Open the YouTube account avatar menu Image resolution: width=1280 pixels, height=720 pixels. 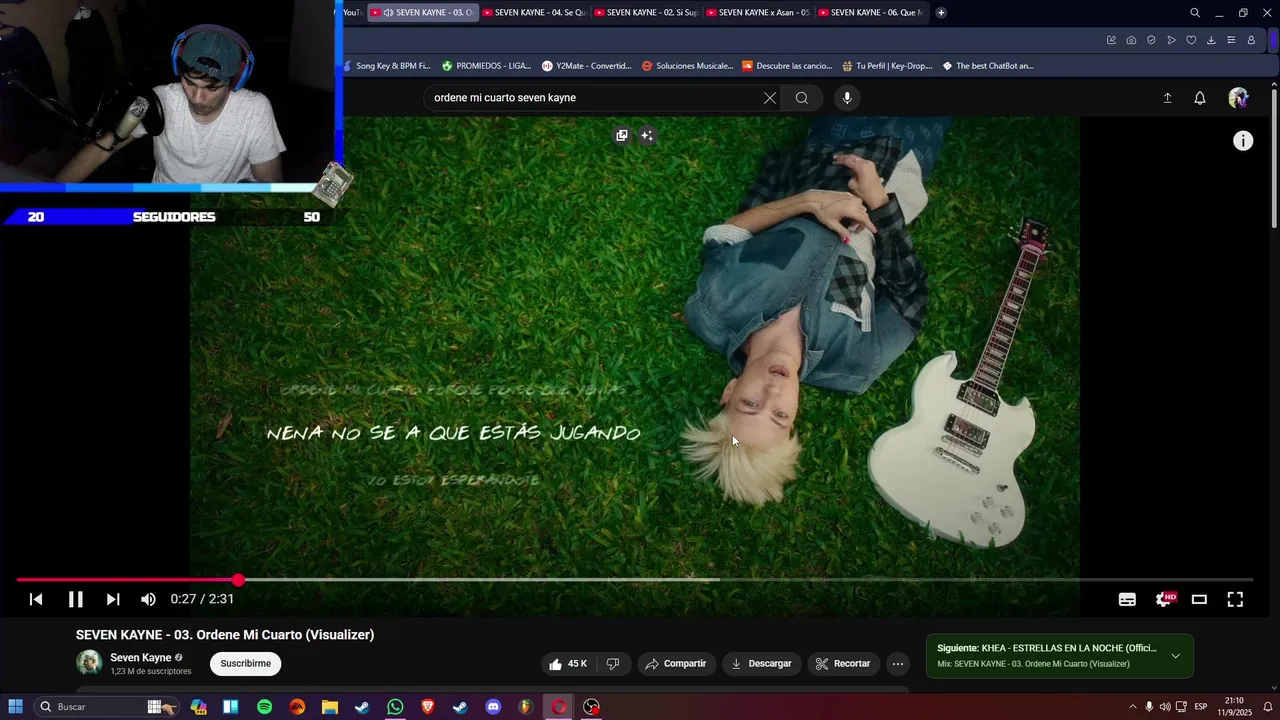coord(1239,98)
